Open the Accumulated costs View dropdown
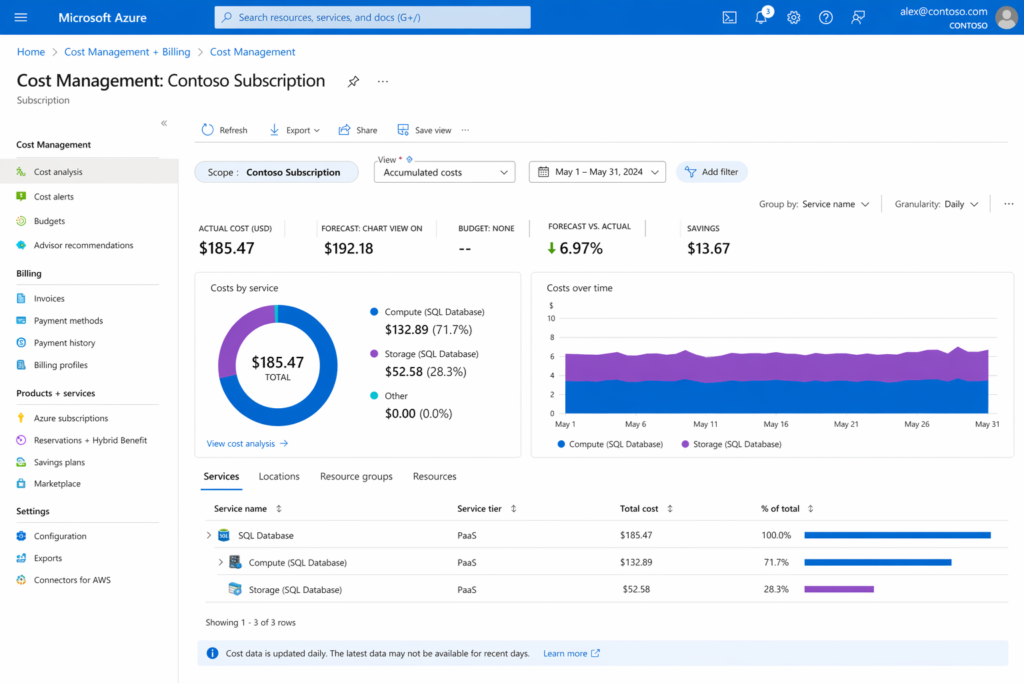The width and height of the screenshot is (1024, 683). (444, 171)
